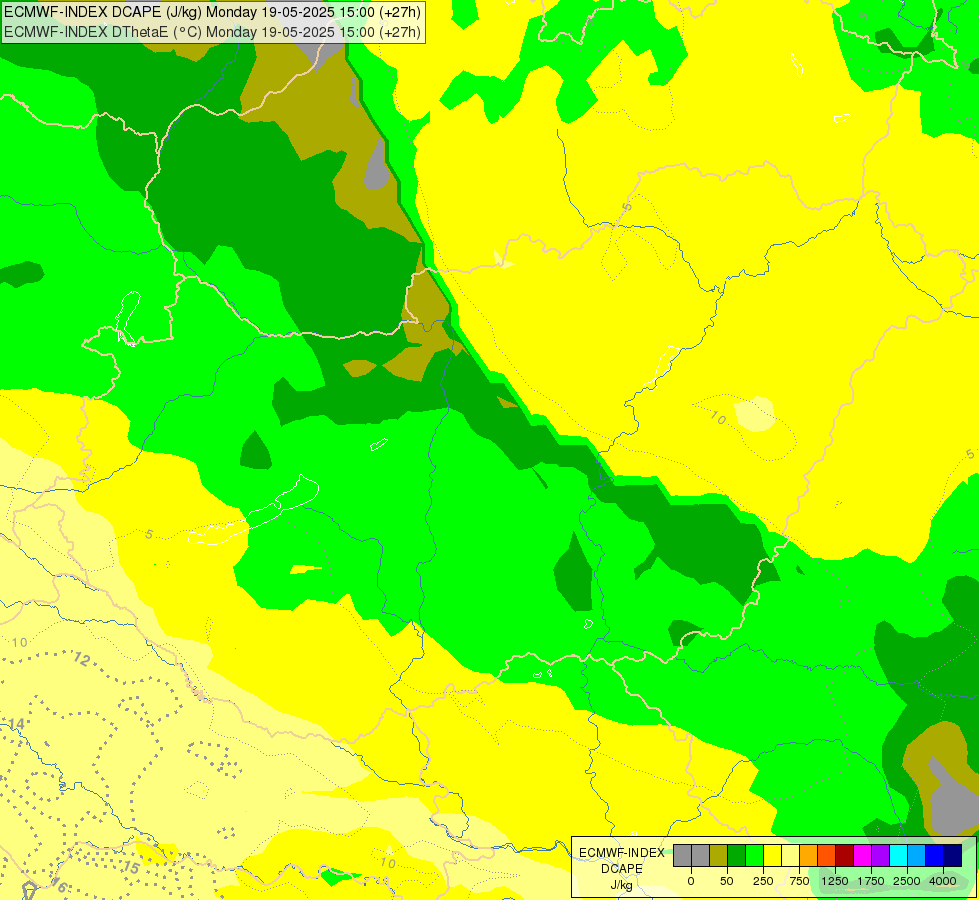Click the DThetaE (°C) title line
The height and width of the screenshot is (900, 979).
click(212, 32)
